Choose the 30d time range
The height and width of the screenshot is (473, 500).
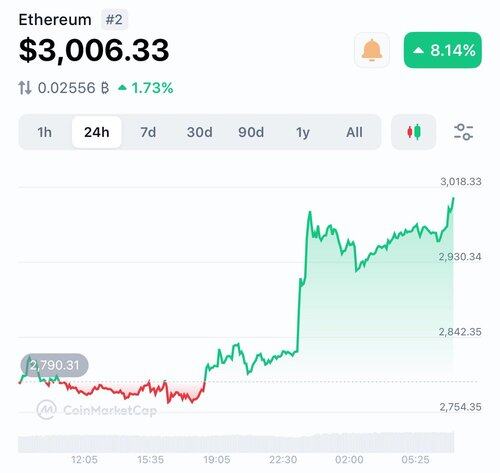[199, 132]
